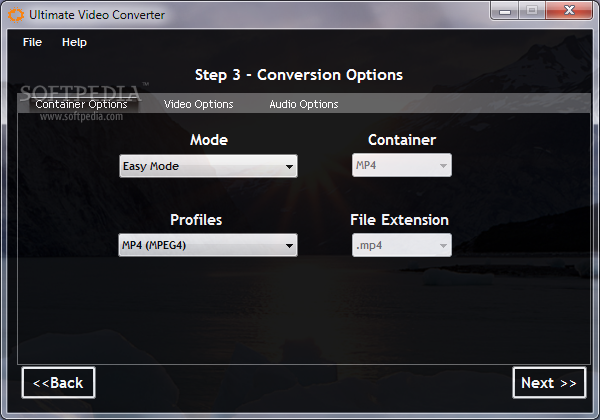Click the Ultimate Video Converter app icon

[16, 15]
